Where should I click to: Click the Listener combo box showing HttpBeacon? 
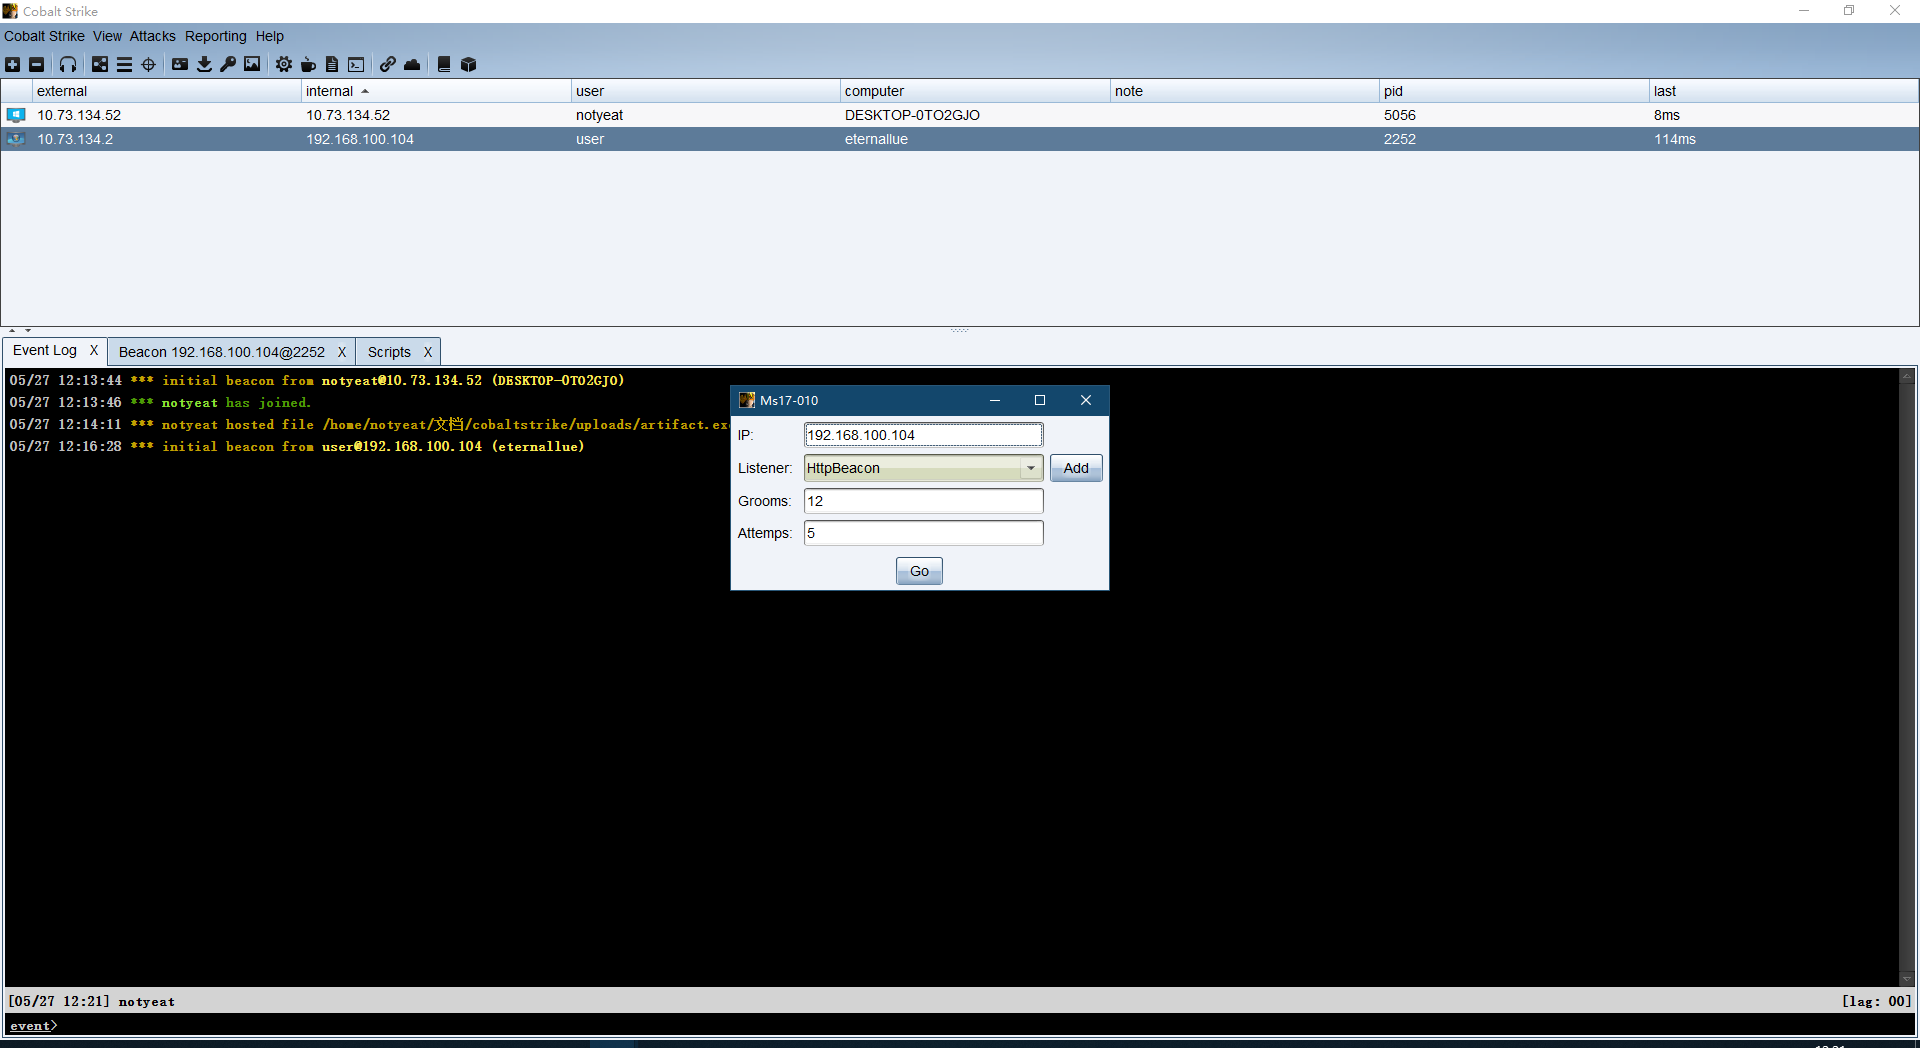[923, 468]
